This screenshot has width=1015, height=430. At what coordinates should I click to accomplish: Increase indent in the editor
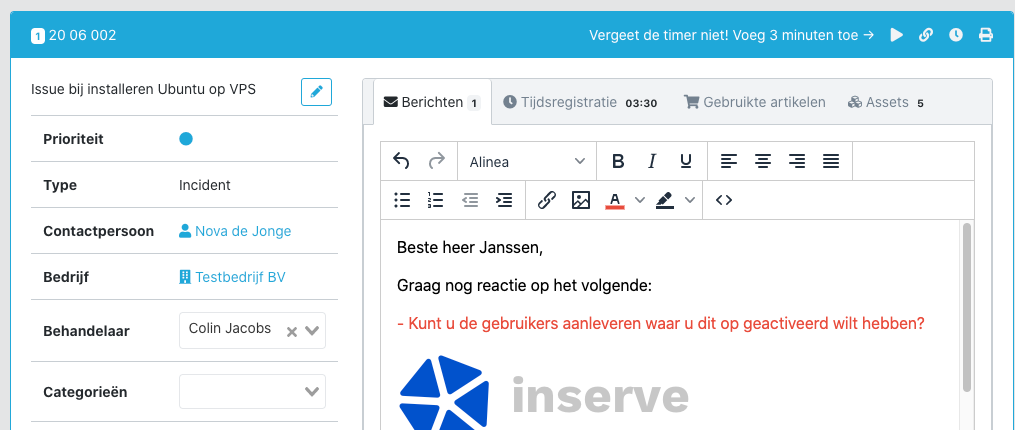coord(504,200)
